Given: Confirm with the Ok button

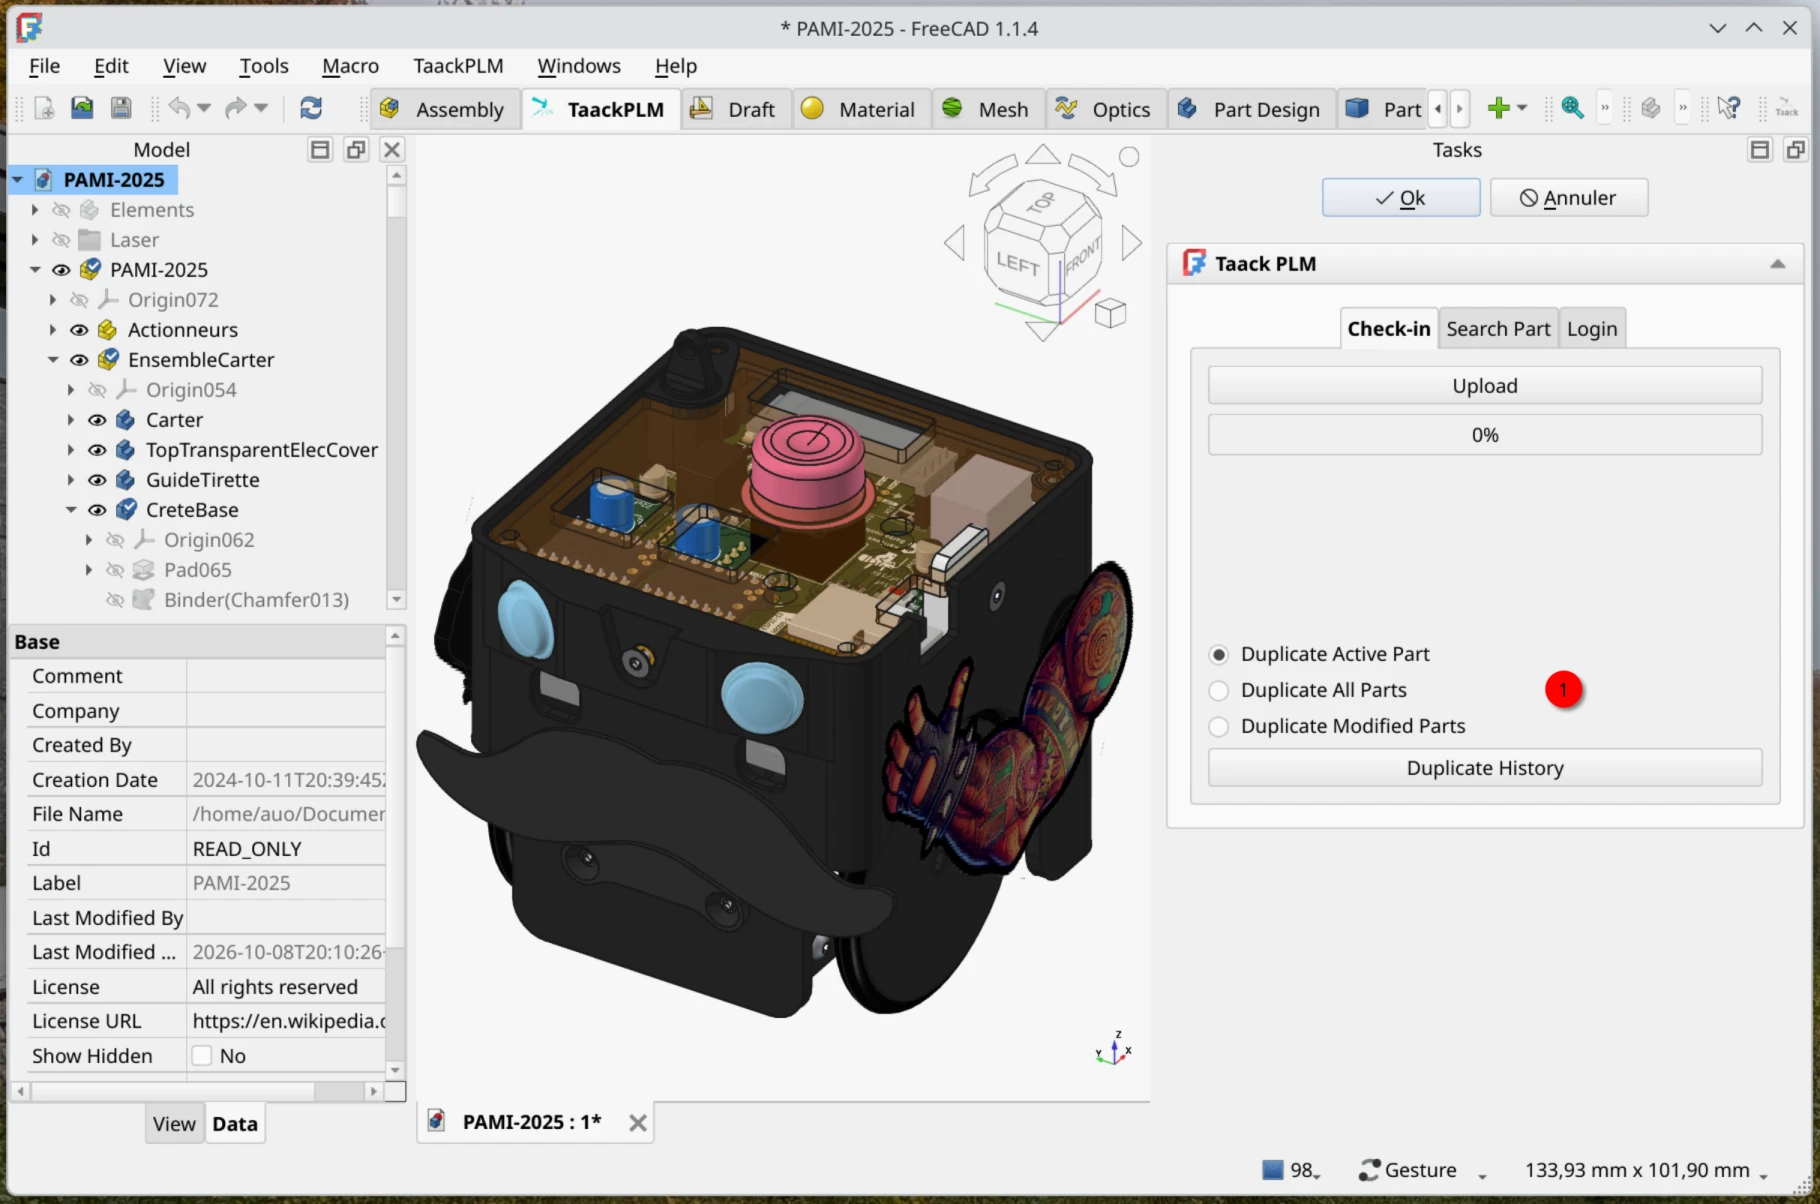Looking at the screenshot, I should click(x=1401, y=198).
